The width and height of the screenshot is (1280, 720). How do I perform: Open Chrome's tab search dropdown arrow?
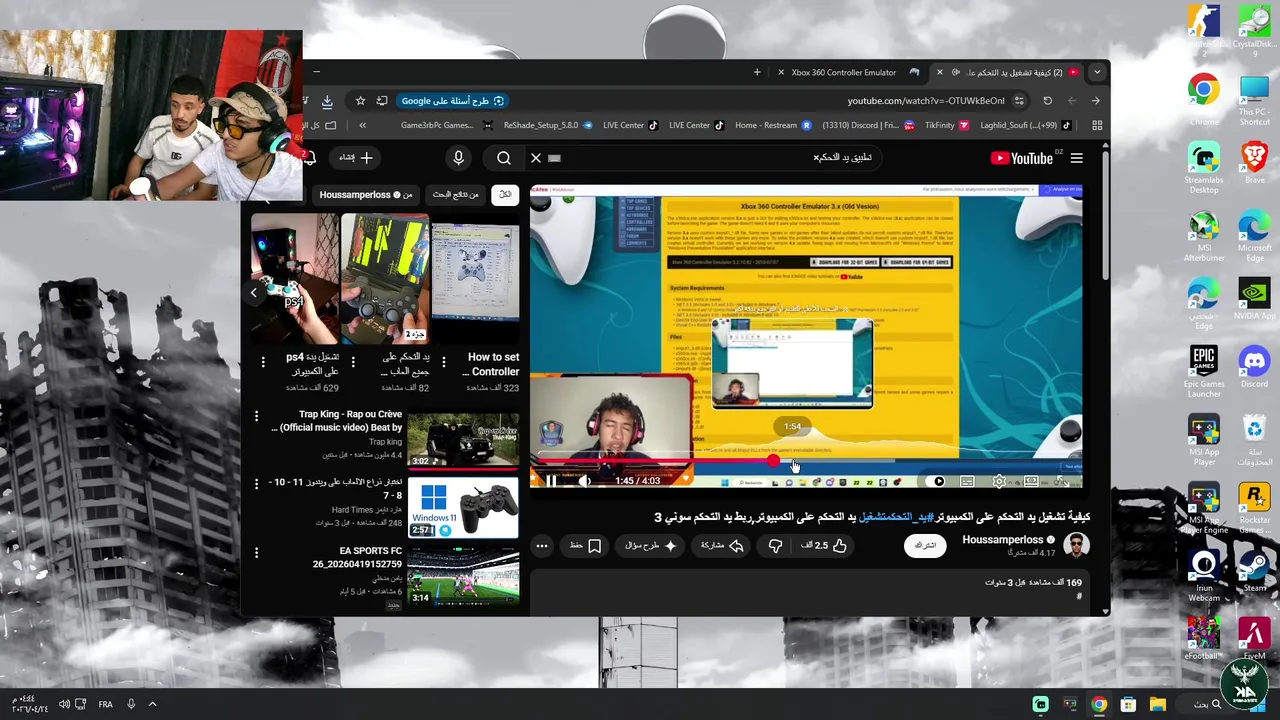1097,72
